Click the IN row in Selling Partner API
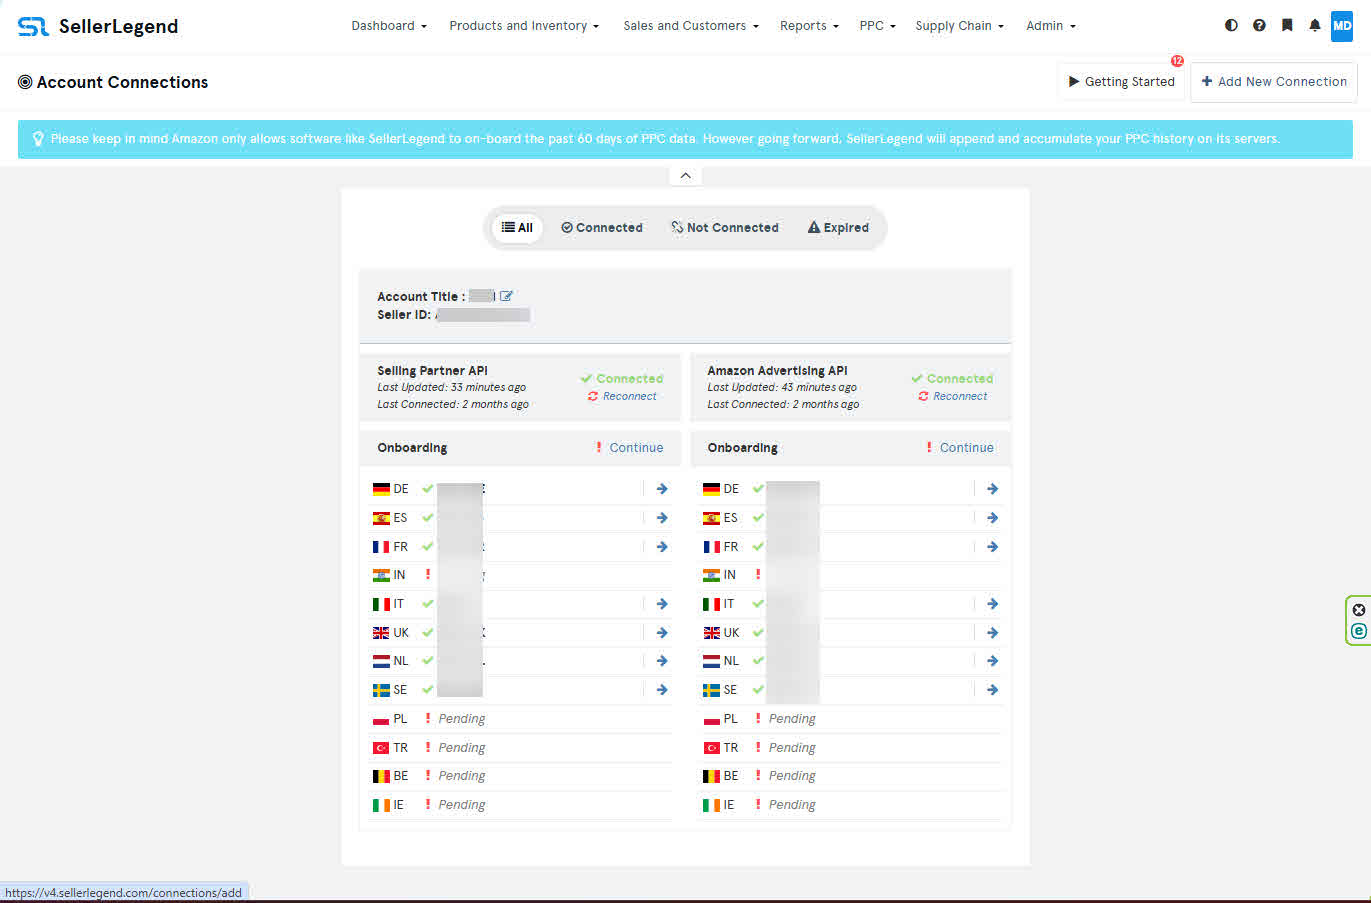 (x=521, y=575)
